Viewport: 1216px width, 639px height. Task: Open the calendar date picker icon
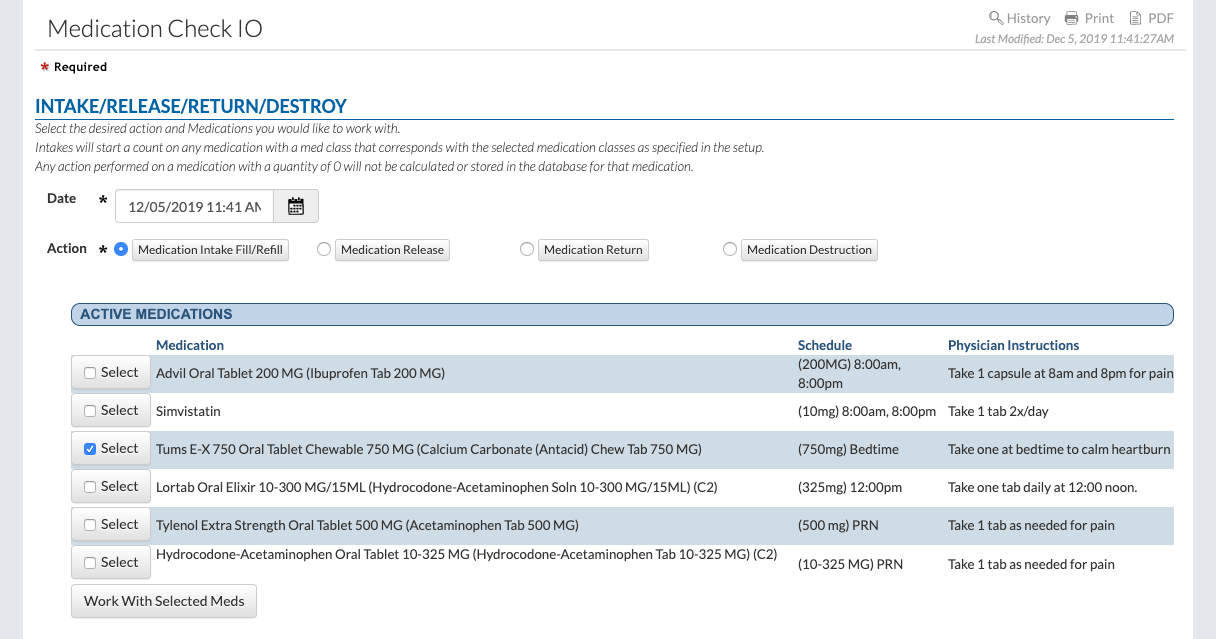click(x=296, y=207)
